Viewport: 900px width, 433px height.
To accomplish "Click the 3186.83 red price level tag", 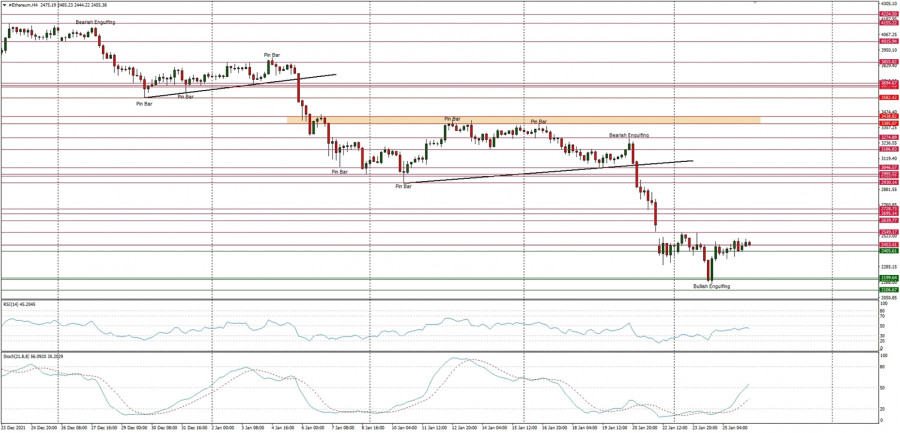I will click(889, 149).
